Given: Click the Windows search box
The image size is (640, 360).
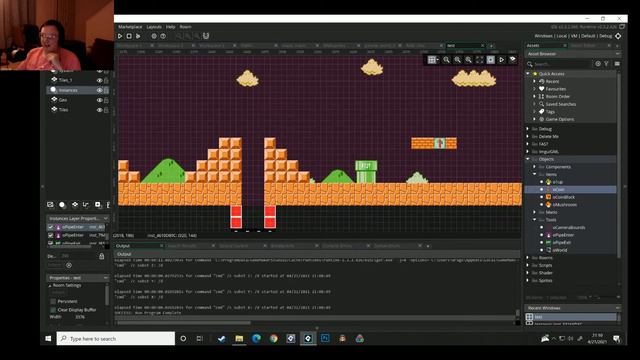Looking at the screenshot, I should tap(116, 338).
